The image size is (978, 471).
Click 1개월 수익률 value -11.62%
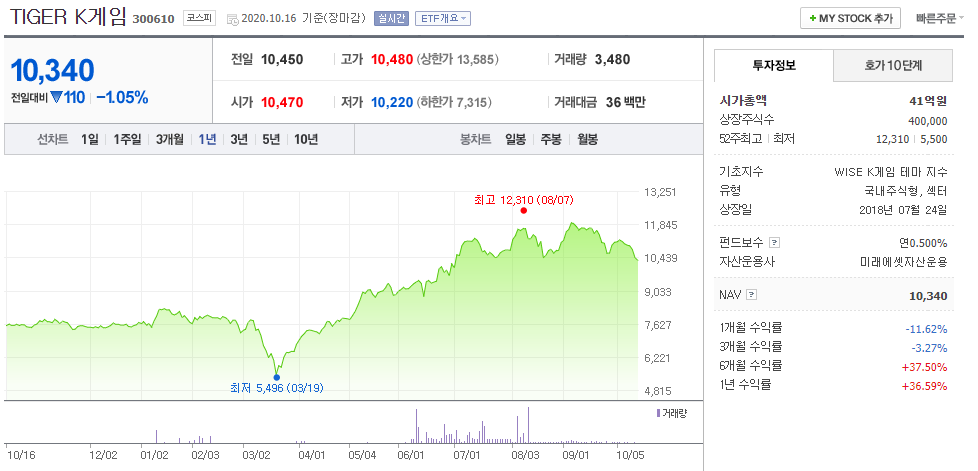tap(926, 329)
